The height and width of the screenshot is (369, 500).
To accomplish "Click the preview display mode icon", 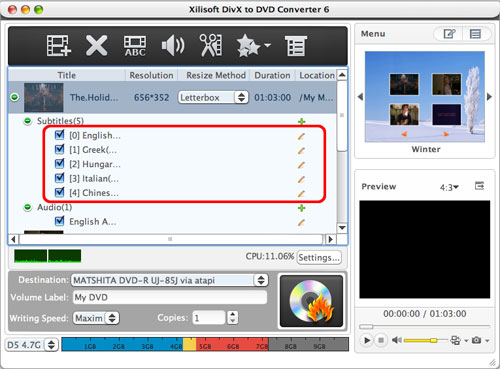I will click(x=455, y=340).
